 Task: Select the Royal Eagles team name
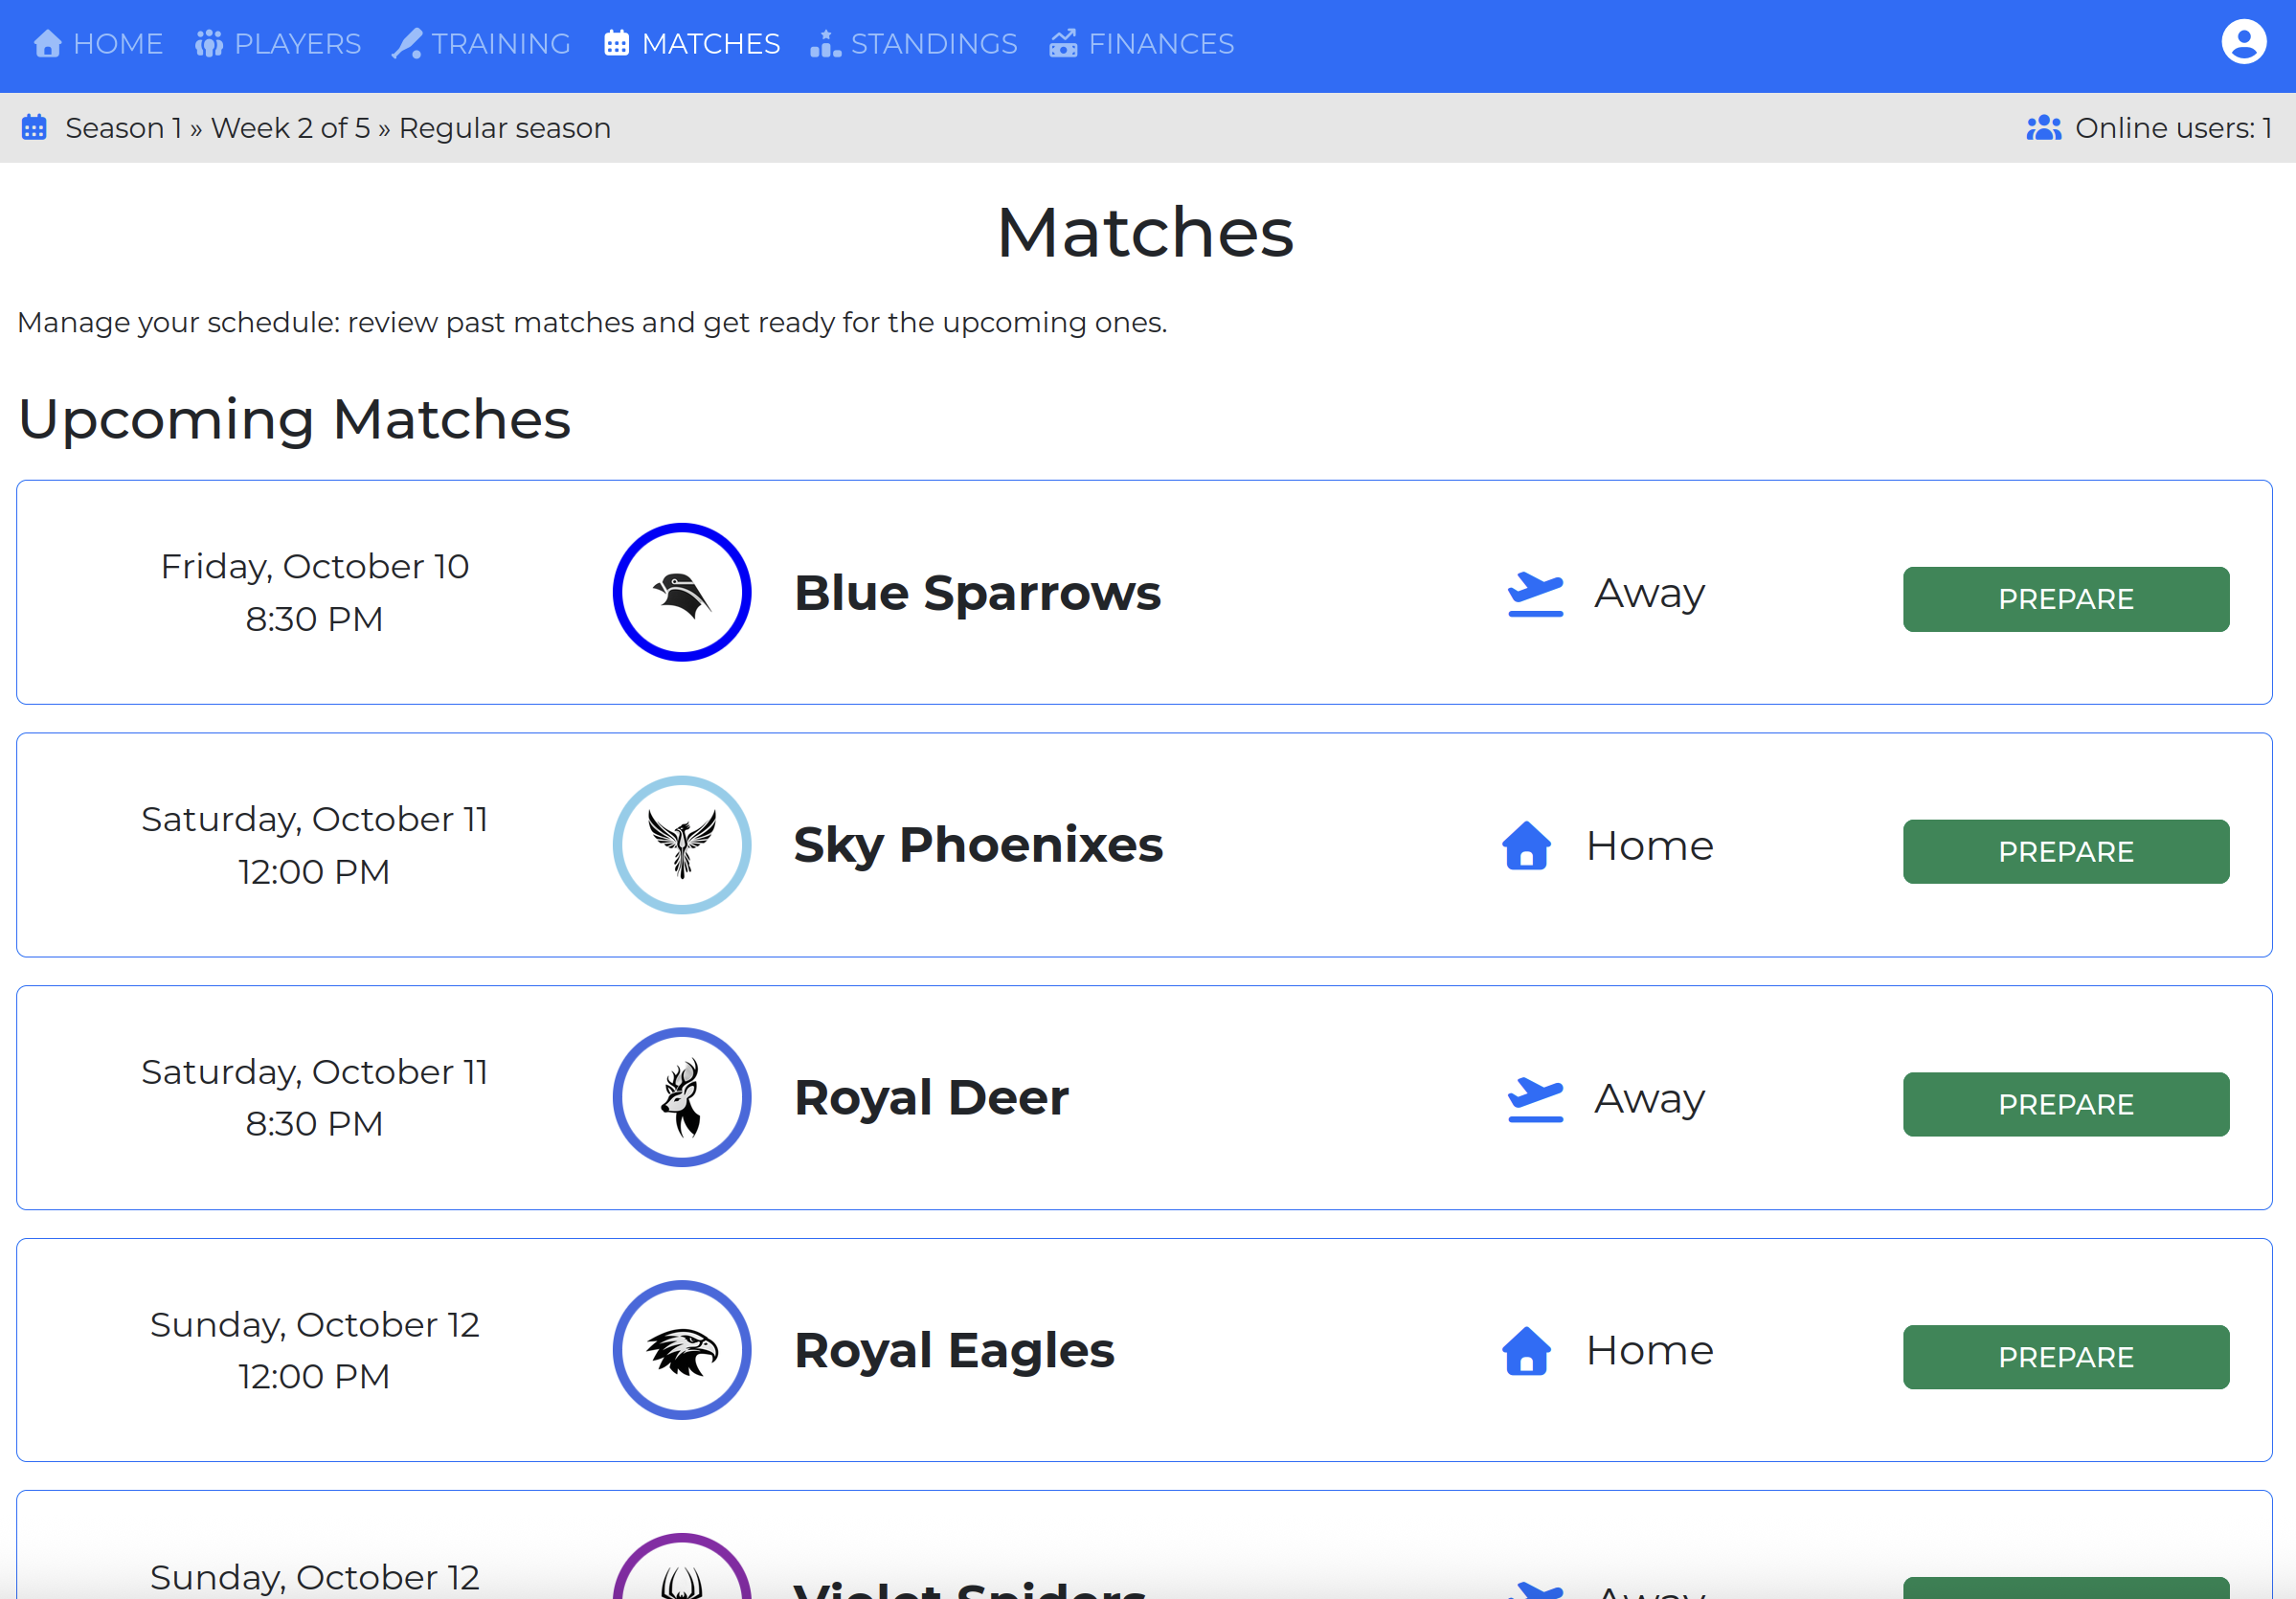(x=953, y=1350)
